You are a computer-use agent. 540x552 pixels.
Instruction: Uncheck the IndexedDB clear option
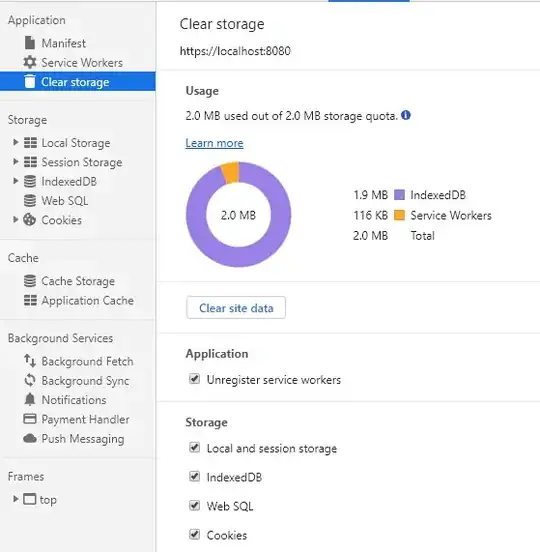point(195,477)
